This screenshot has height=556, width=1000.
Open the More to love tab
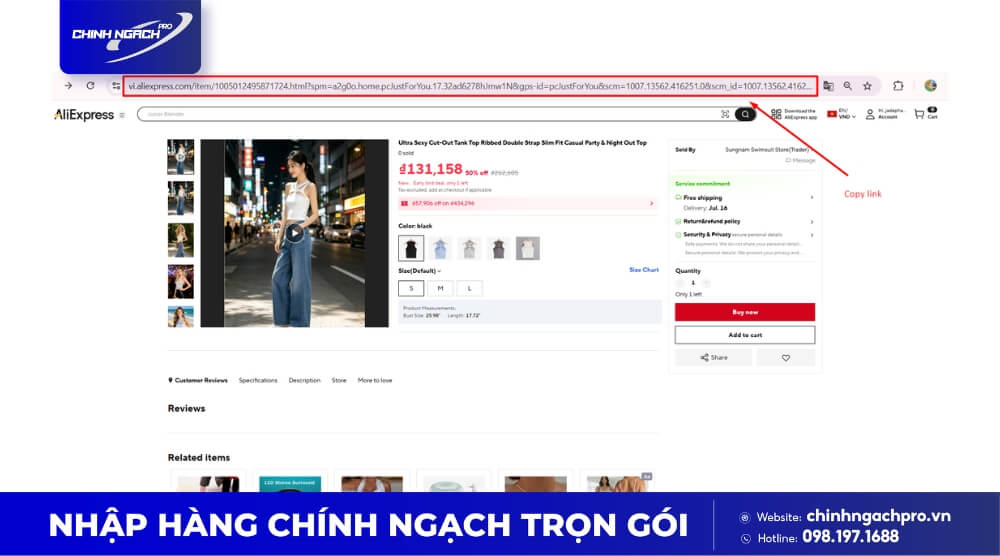375,380
